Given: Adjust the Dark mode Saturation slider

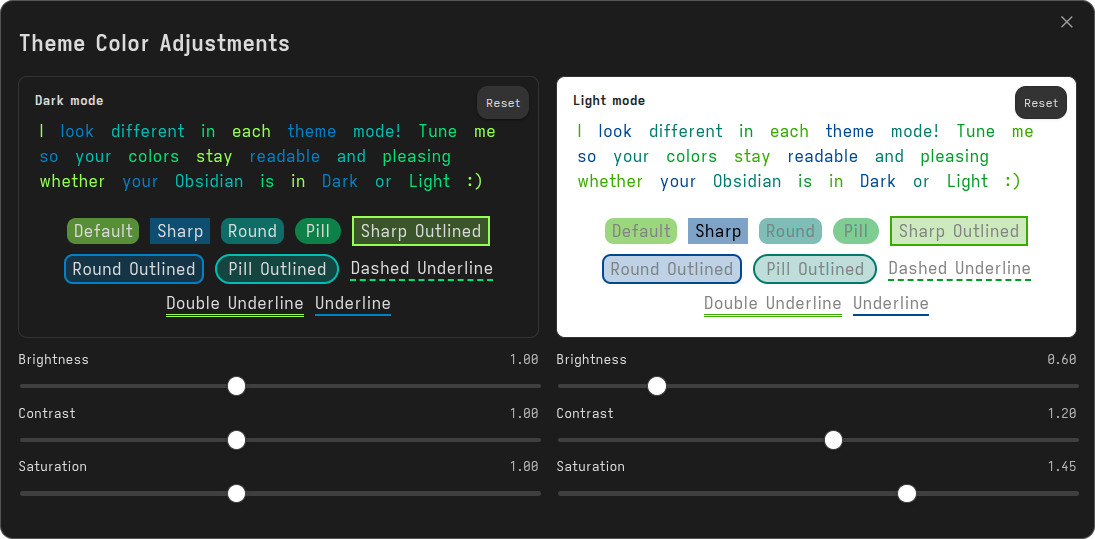Looking at the screenshot, I should tap(280, 494).
